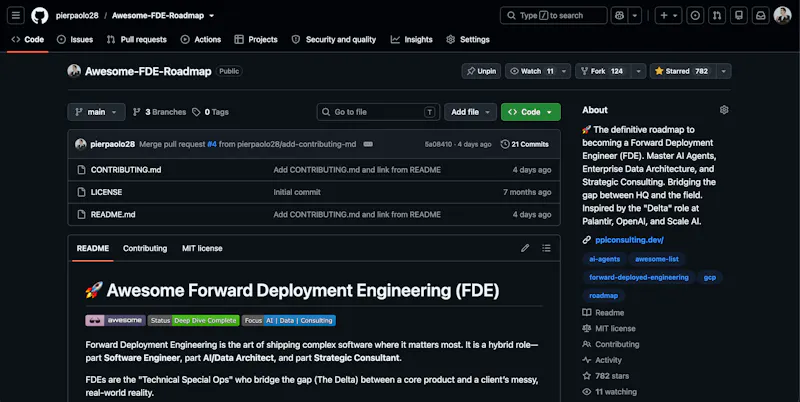Switch to the Issues tab

tap(75, 39)
